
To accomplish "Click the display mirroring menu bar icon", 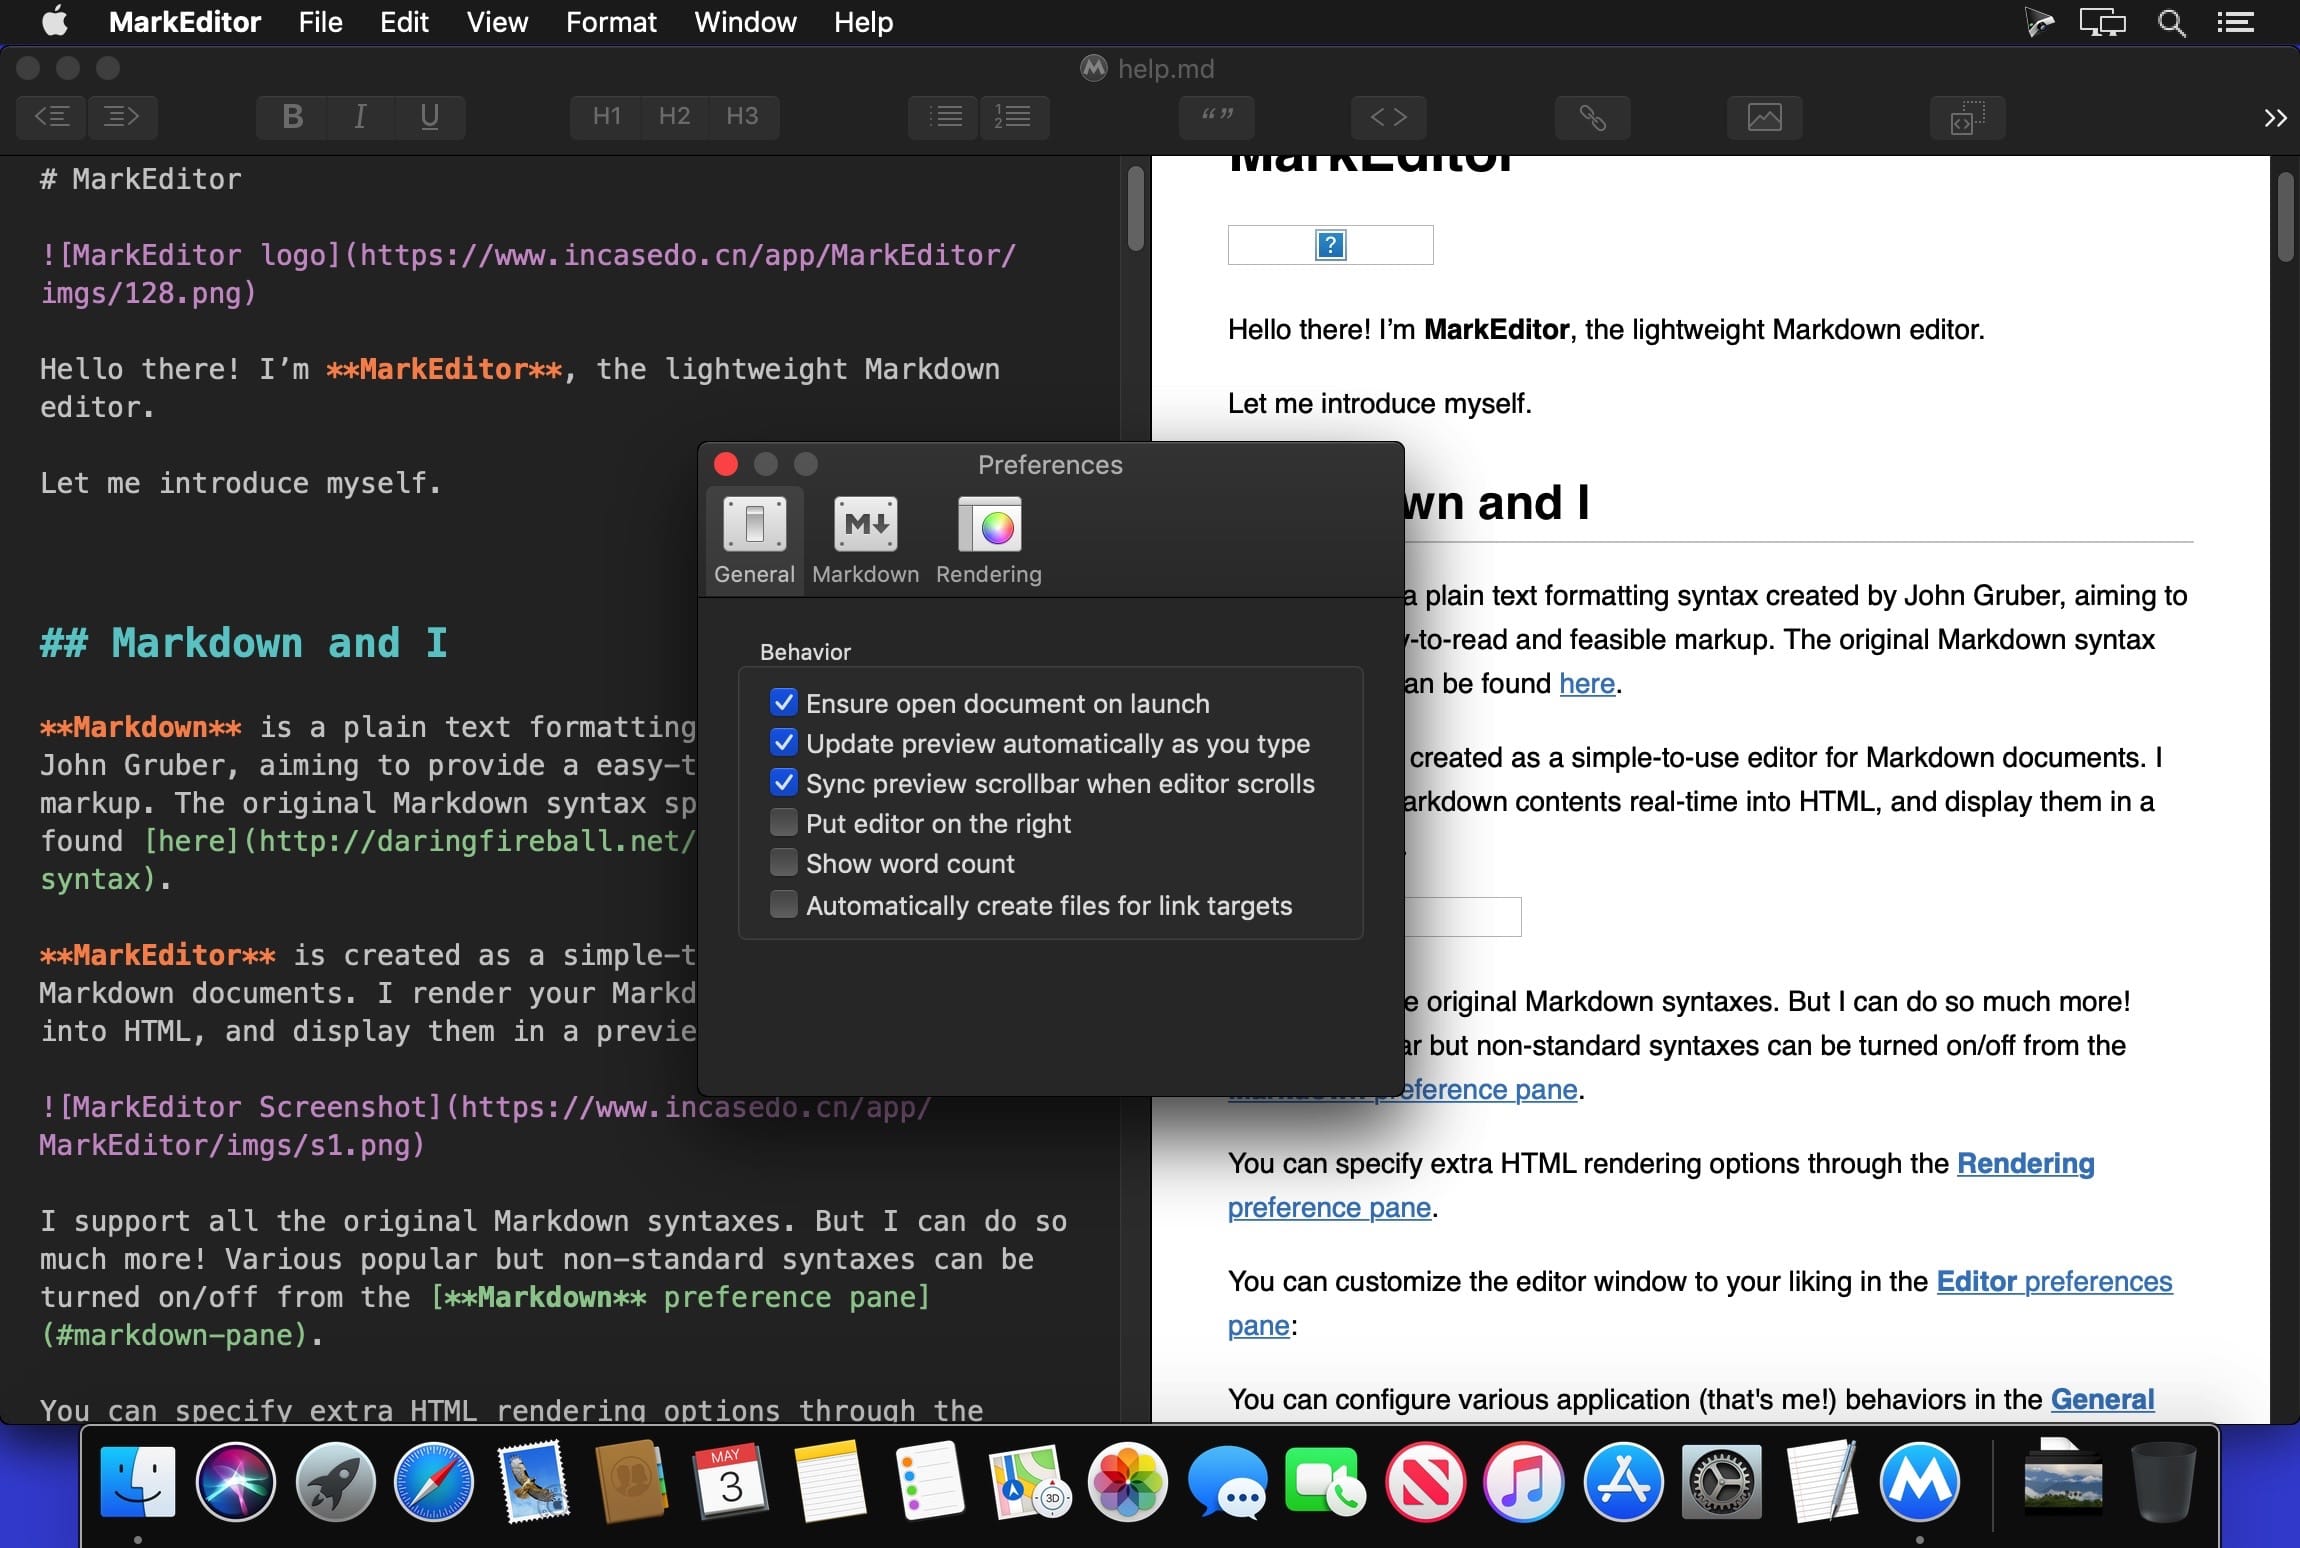I will 2102,22.
